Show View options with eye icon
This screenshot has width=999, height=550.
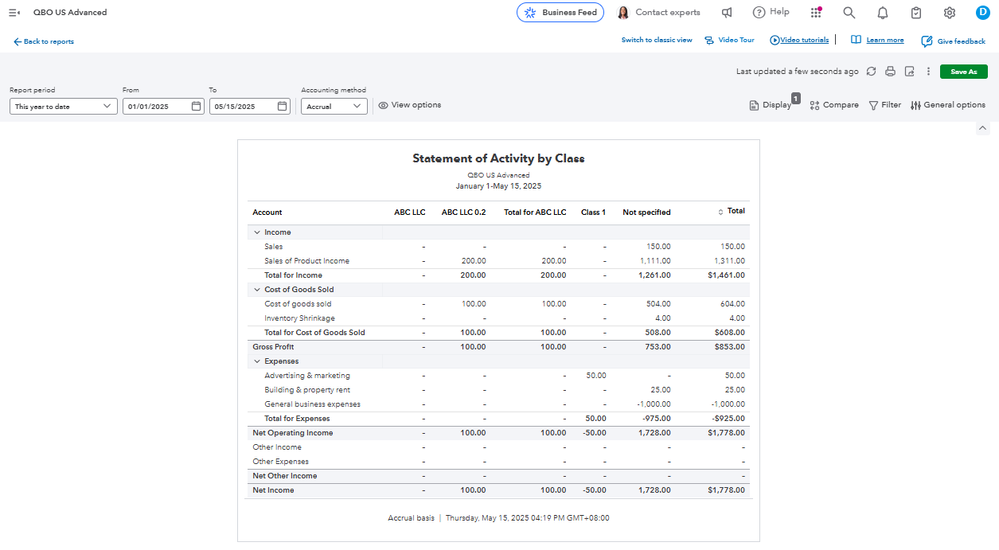pos(409,105)
